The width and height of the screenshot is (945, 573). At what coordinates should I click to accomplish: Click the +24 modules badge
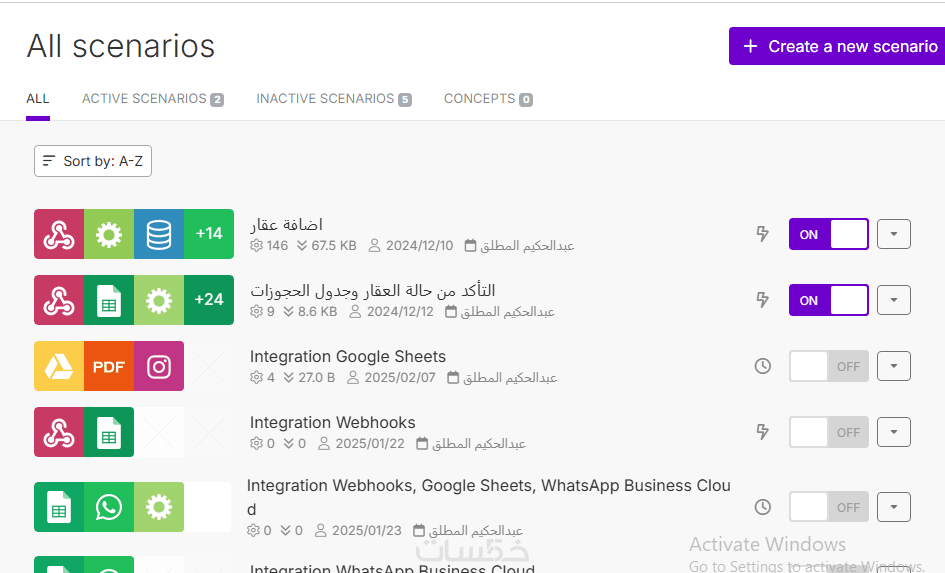click(209, 300)
